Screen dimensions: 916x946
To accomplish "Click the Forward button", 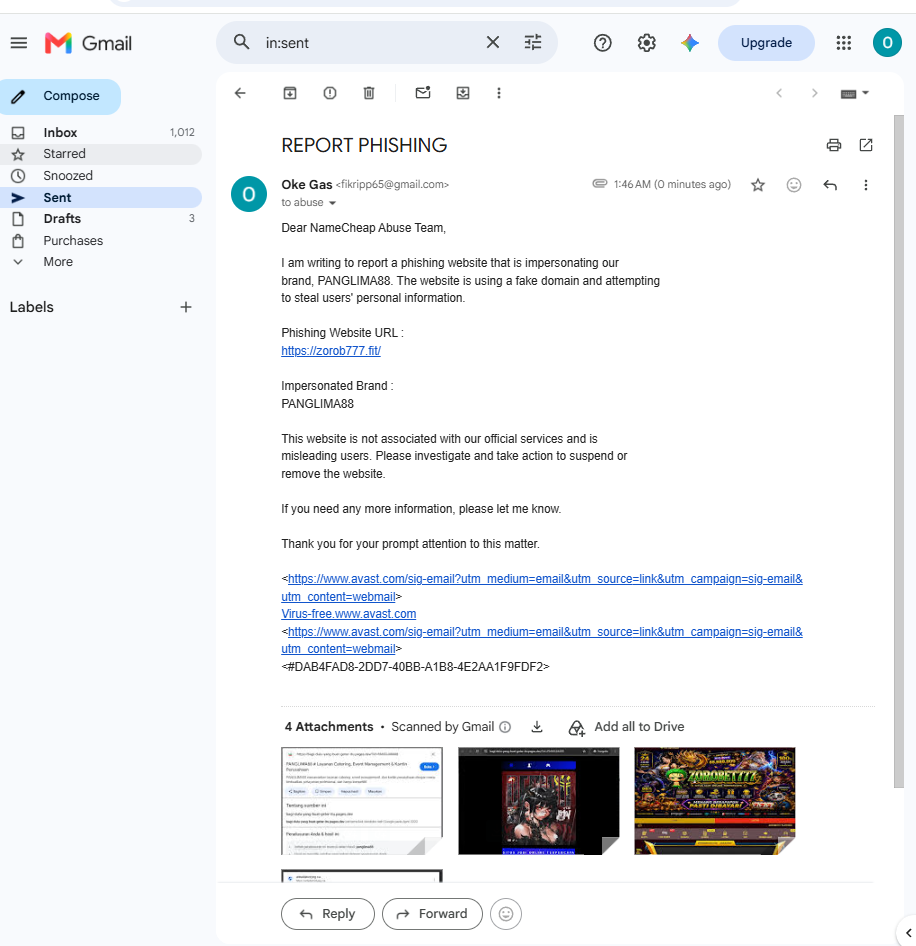I will (x=432, y=914).
